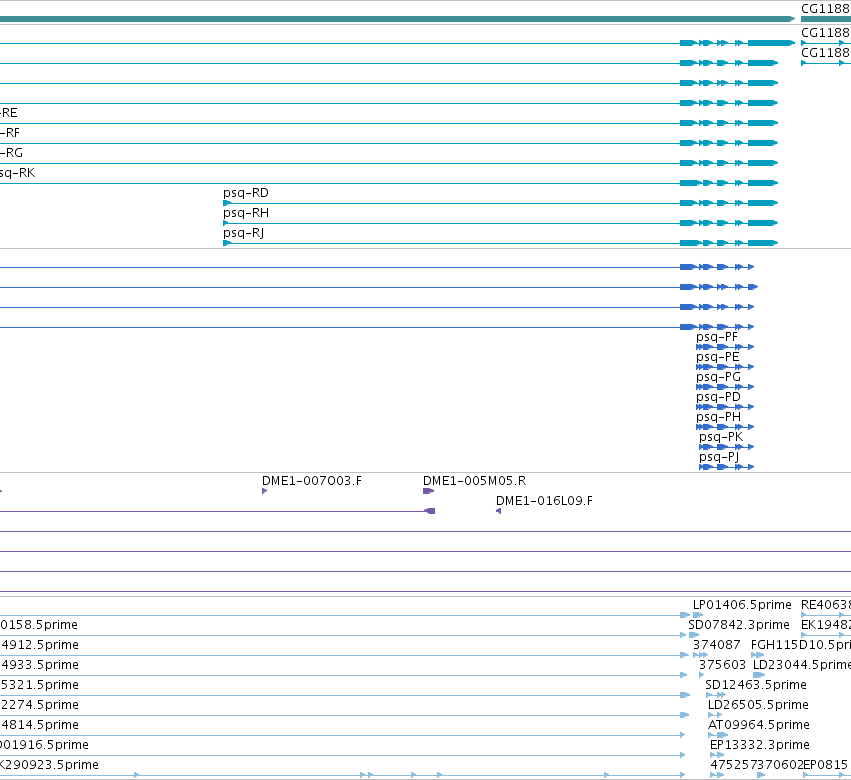The width and height of the screenshot is (851, 780).
Task: Select the psq-RH transcript label
Action: (246, 213)
